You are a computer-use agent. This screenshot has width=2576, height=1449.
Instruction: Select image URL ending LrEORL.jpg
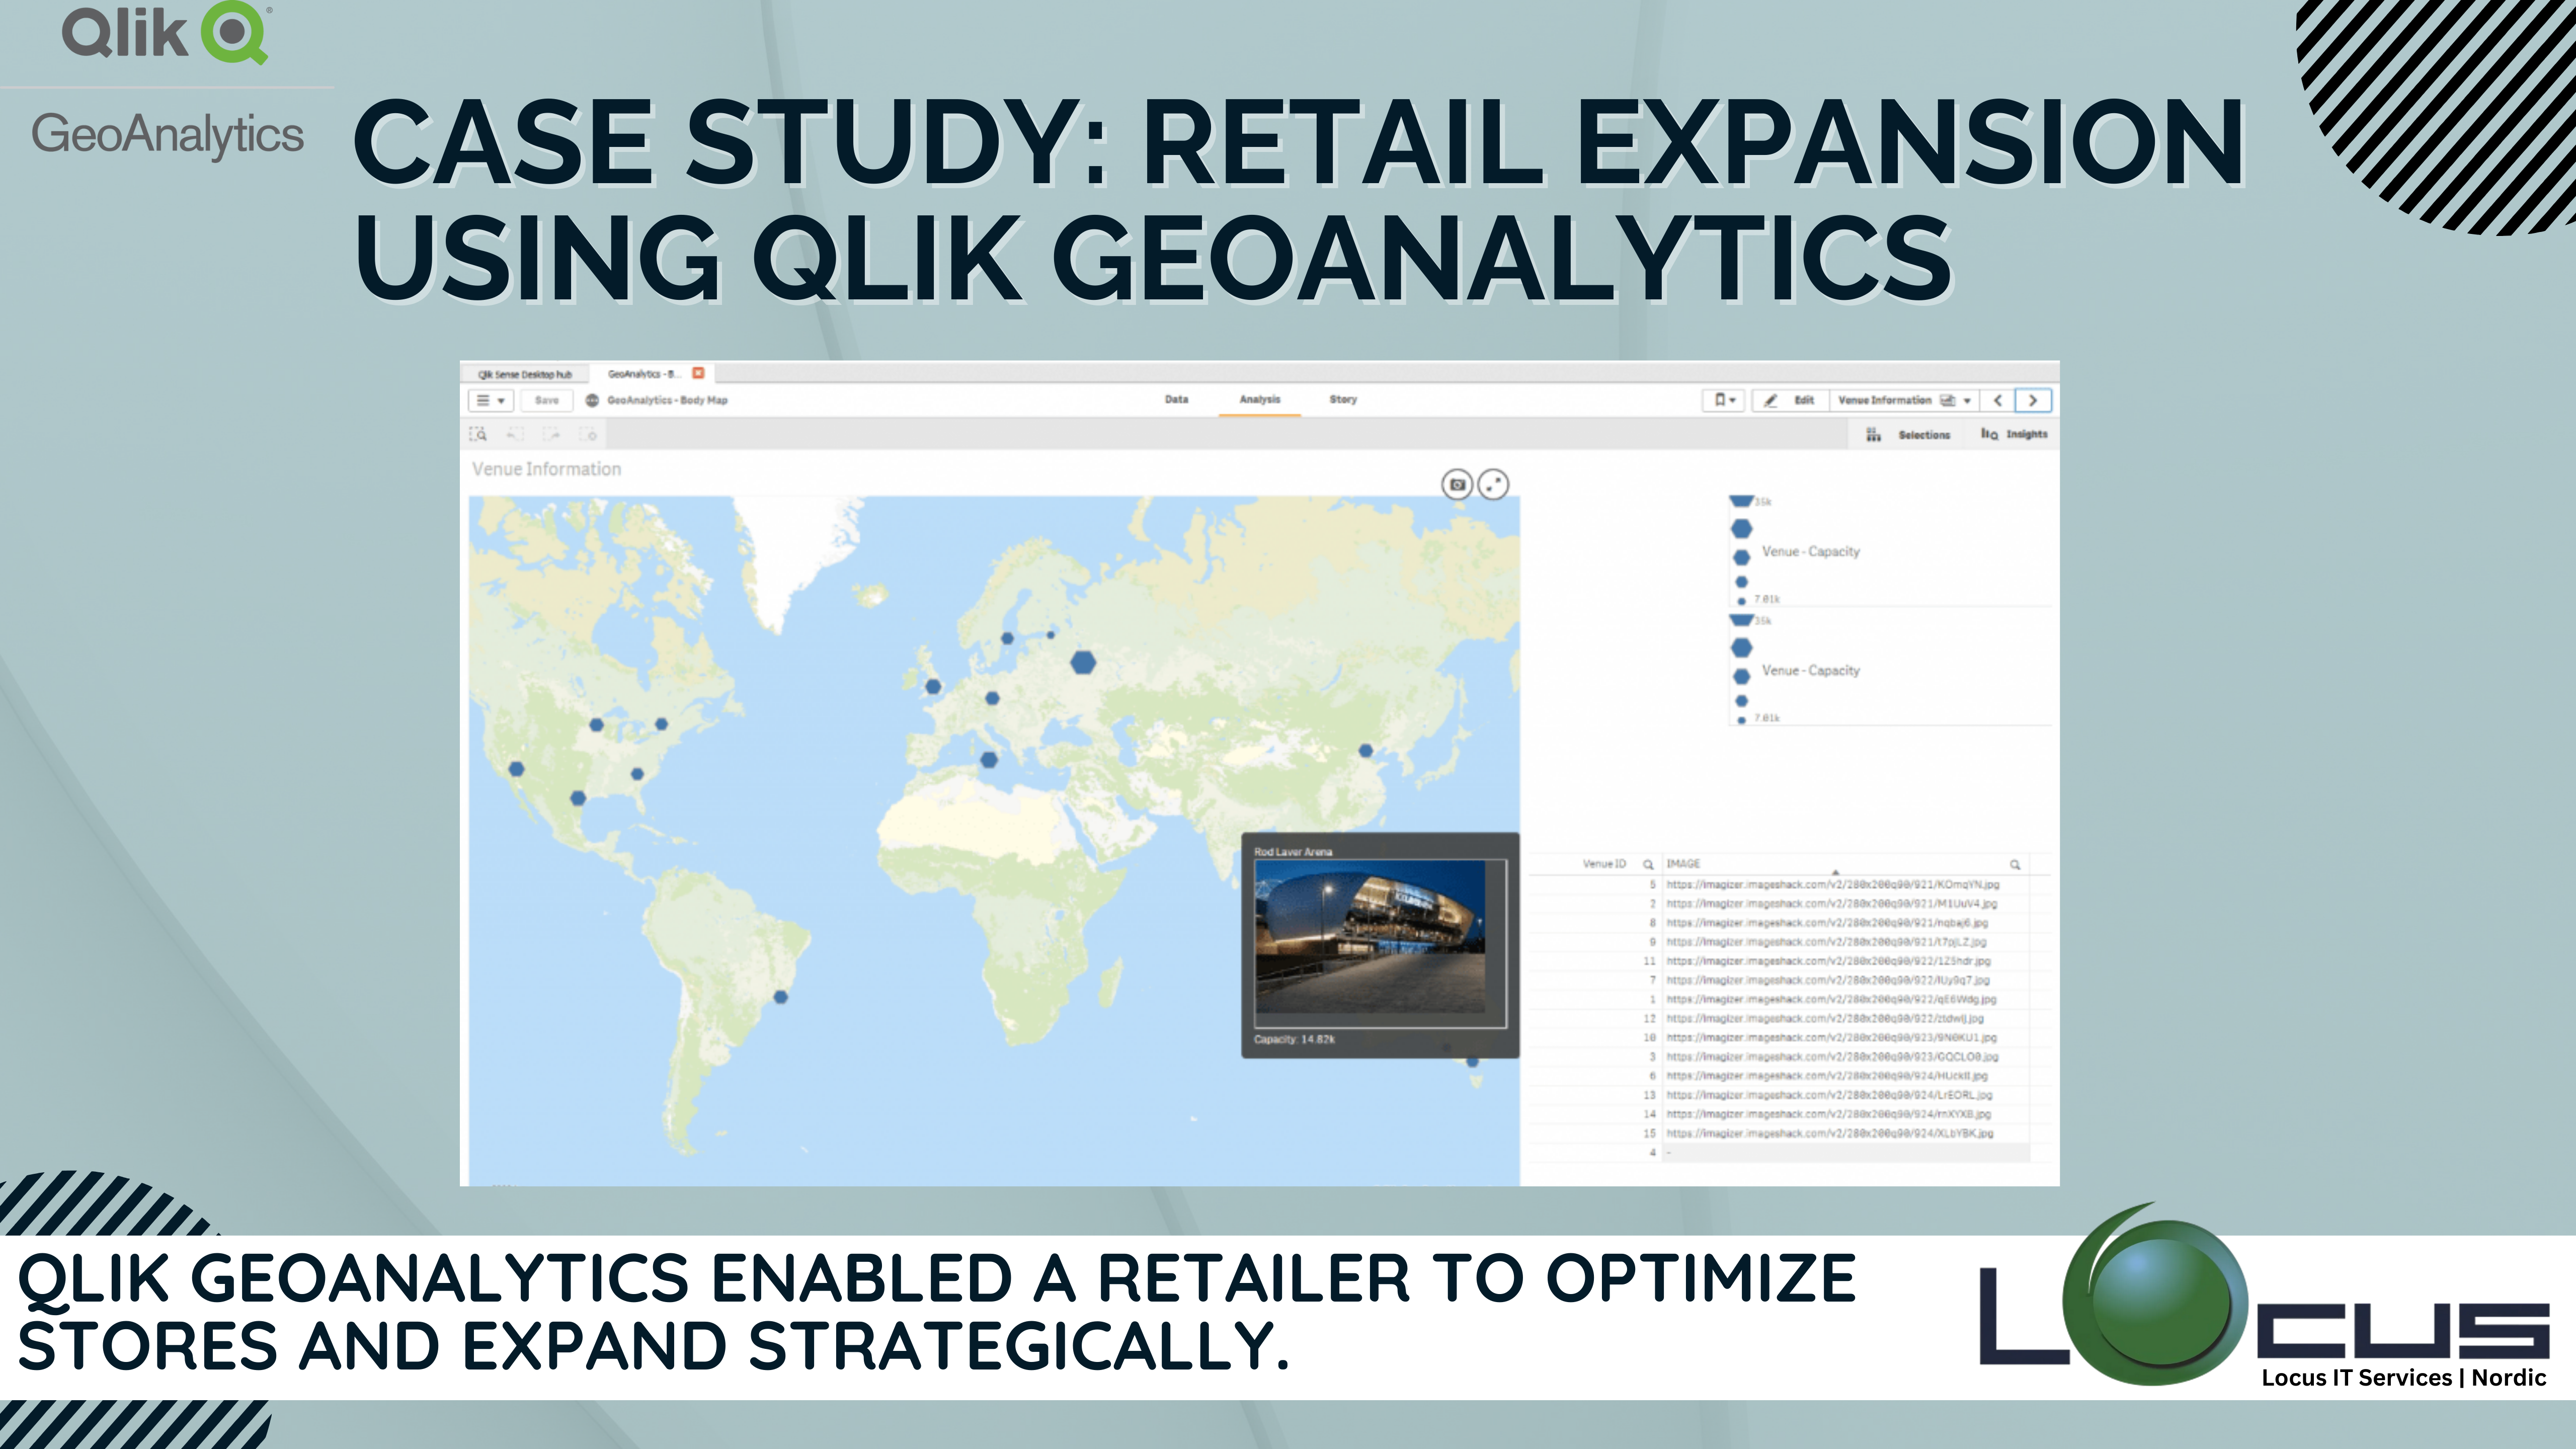(x=1829, y=1095)
